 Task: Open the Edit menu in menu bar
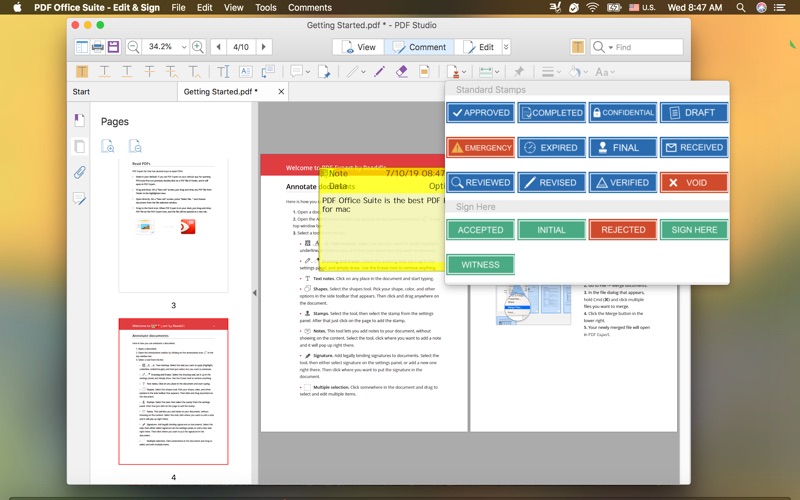pyautogui.click(x=205, y=7)
